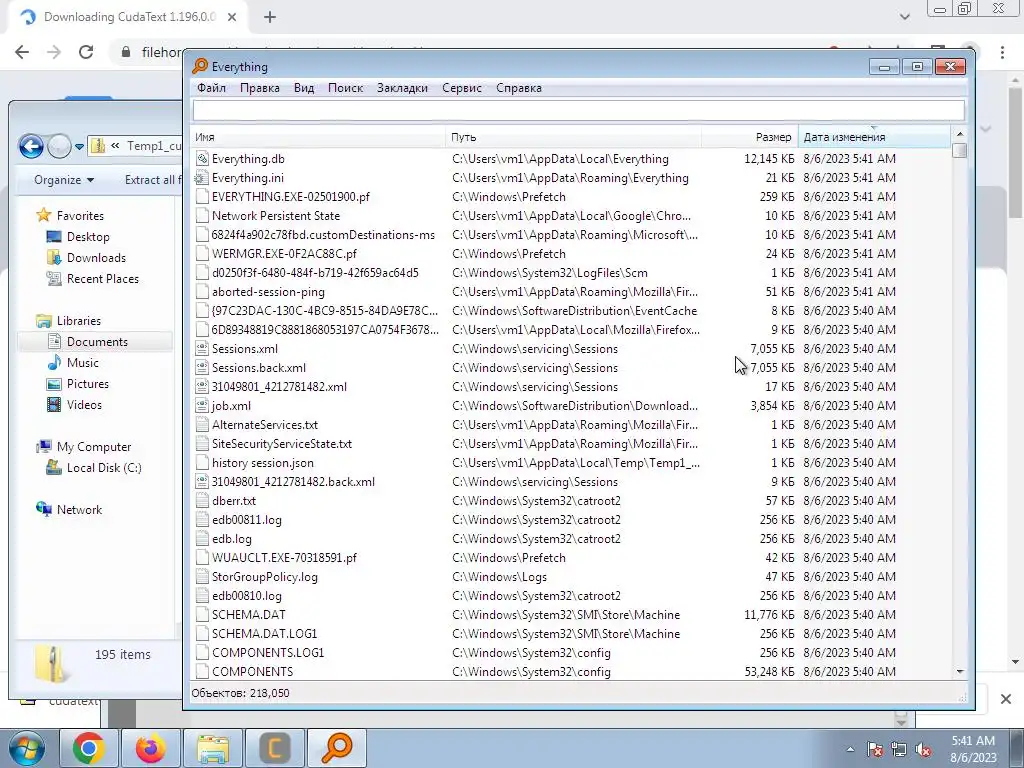This screenshot has height=768, width=1024.
Task: Open Firefox from the taskbar
Action: point(150,748)
